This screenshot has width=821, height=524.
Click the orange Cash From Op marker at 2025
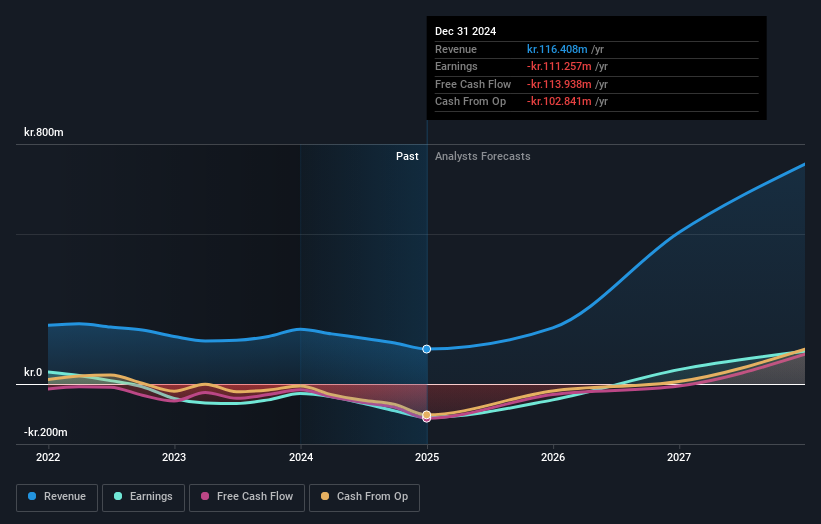coord(427,415)
